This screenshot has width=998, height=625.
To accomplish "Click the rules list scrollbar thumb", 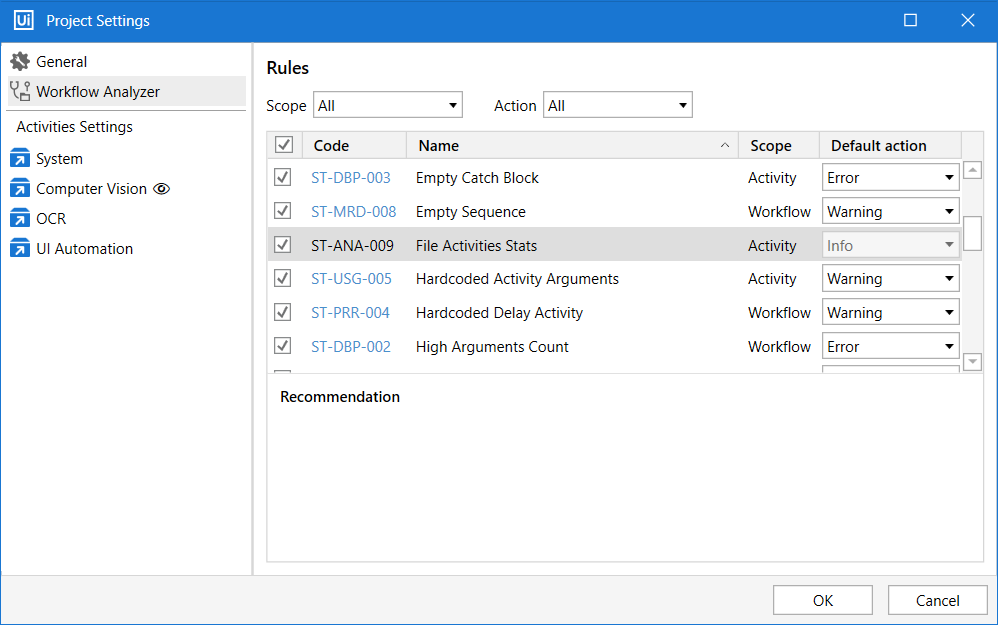I will (x=972, y=232).
